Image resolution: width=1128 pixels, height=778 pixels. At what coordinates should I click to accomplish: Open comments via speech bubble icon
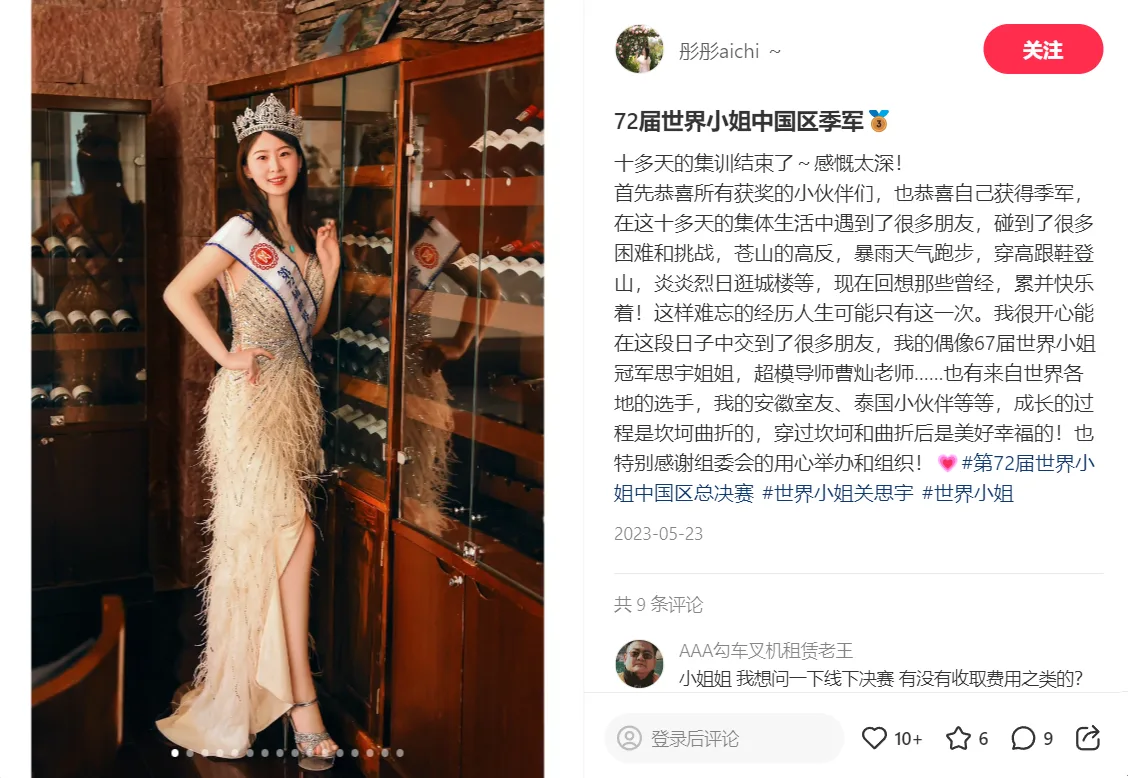tap(1022, 738)
